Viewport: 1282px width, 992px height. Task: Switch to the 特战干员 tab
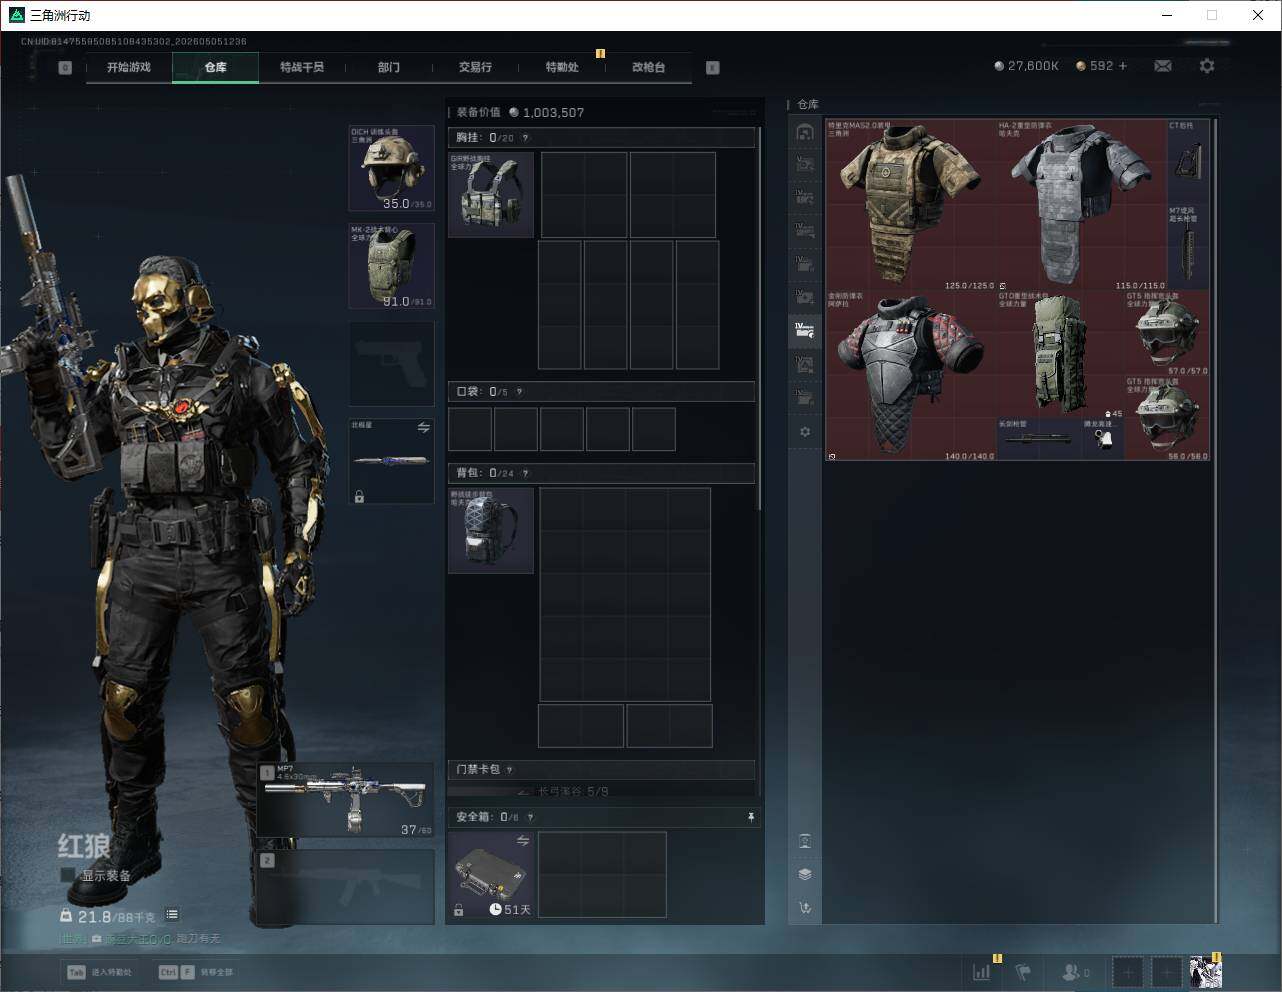(302, 67)
